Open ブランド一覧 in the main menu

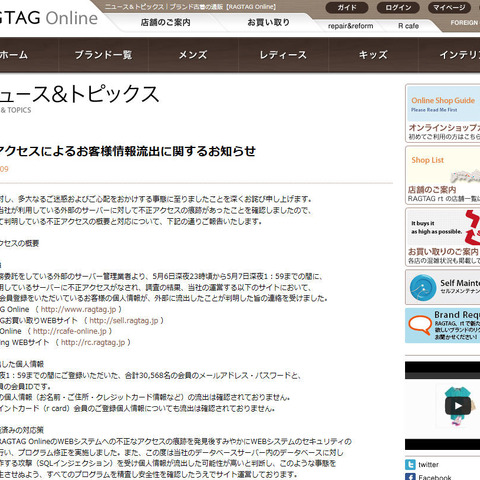(103, 55)
